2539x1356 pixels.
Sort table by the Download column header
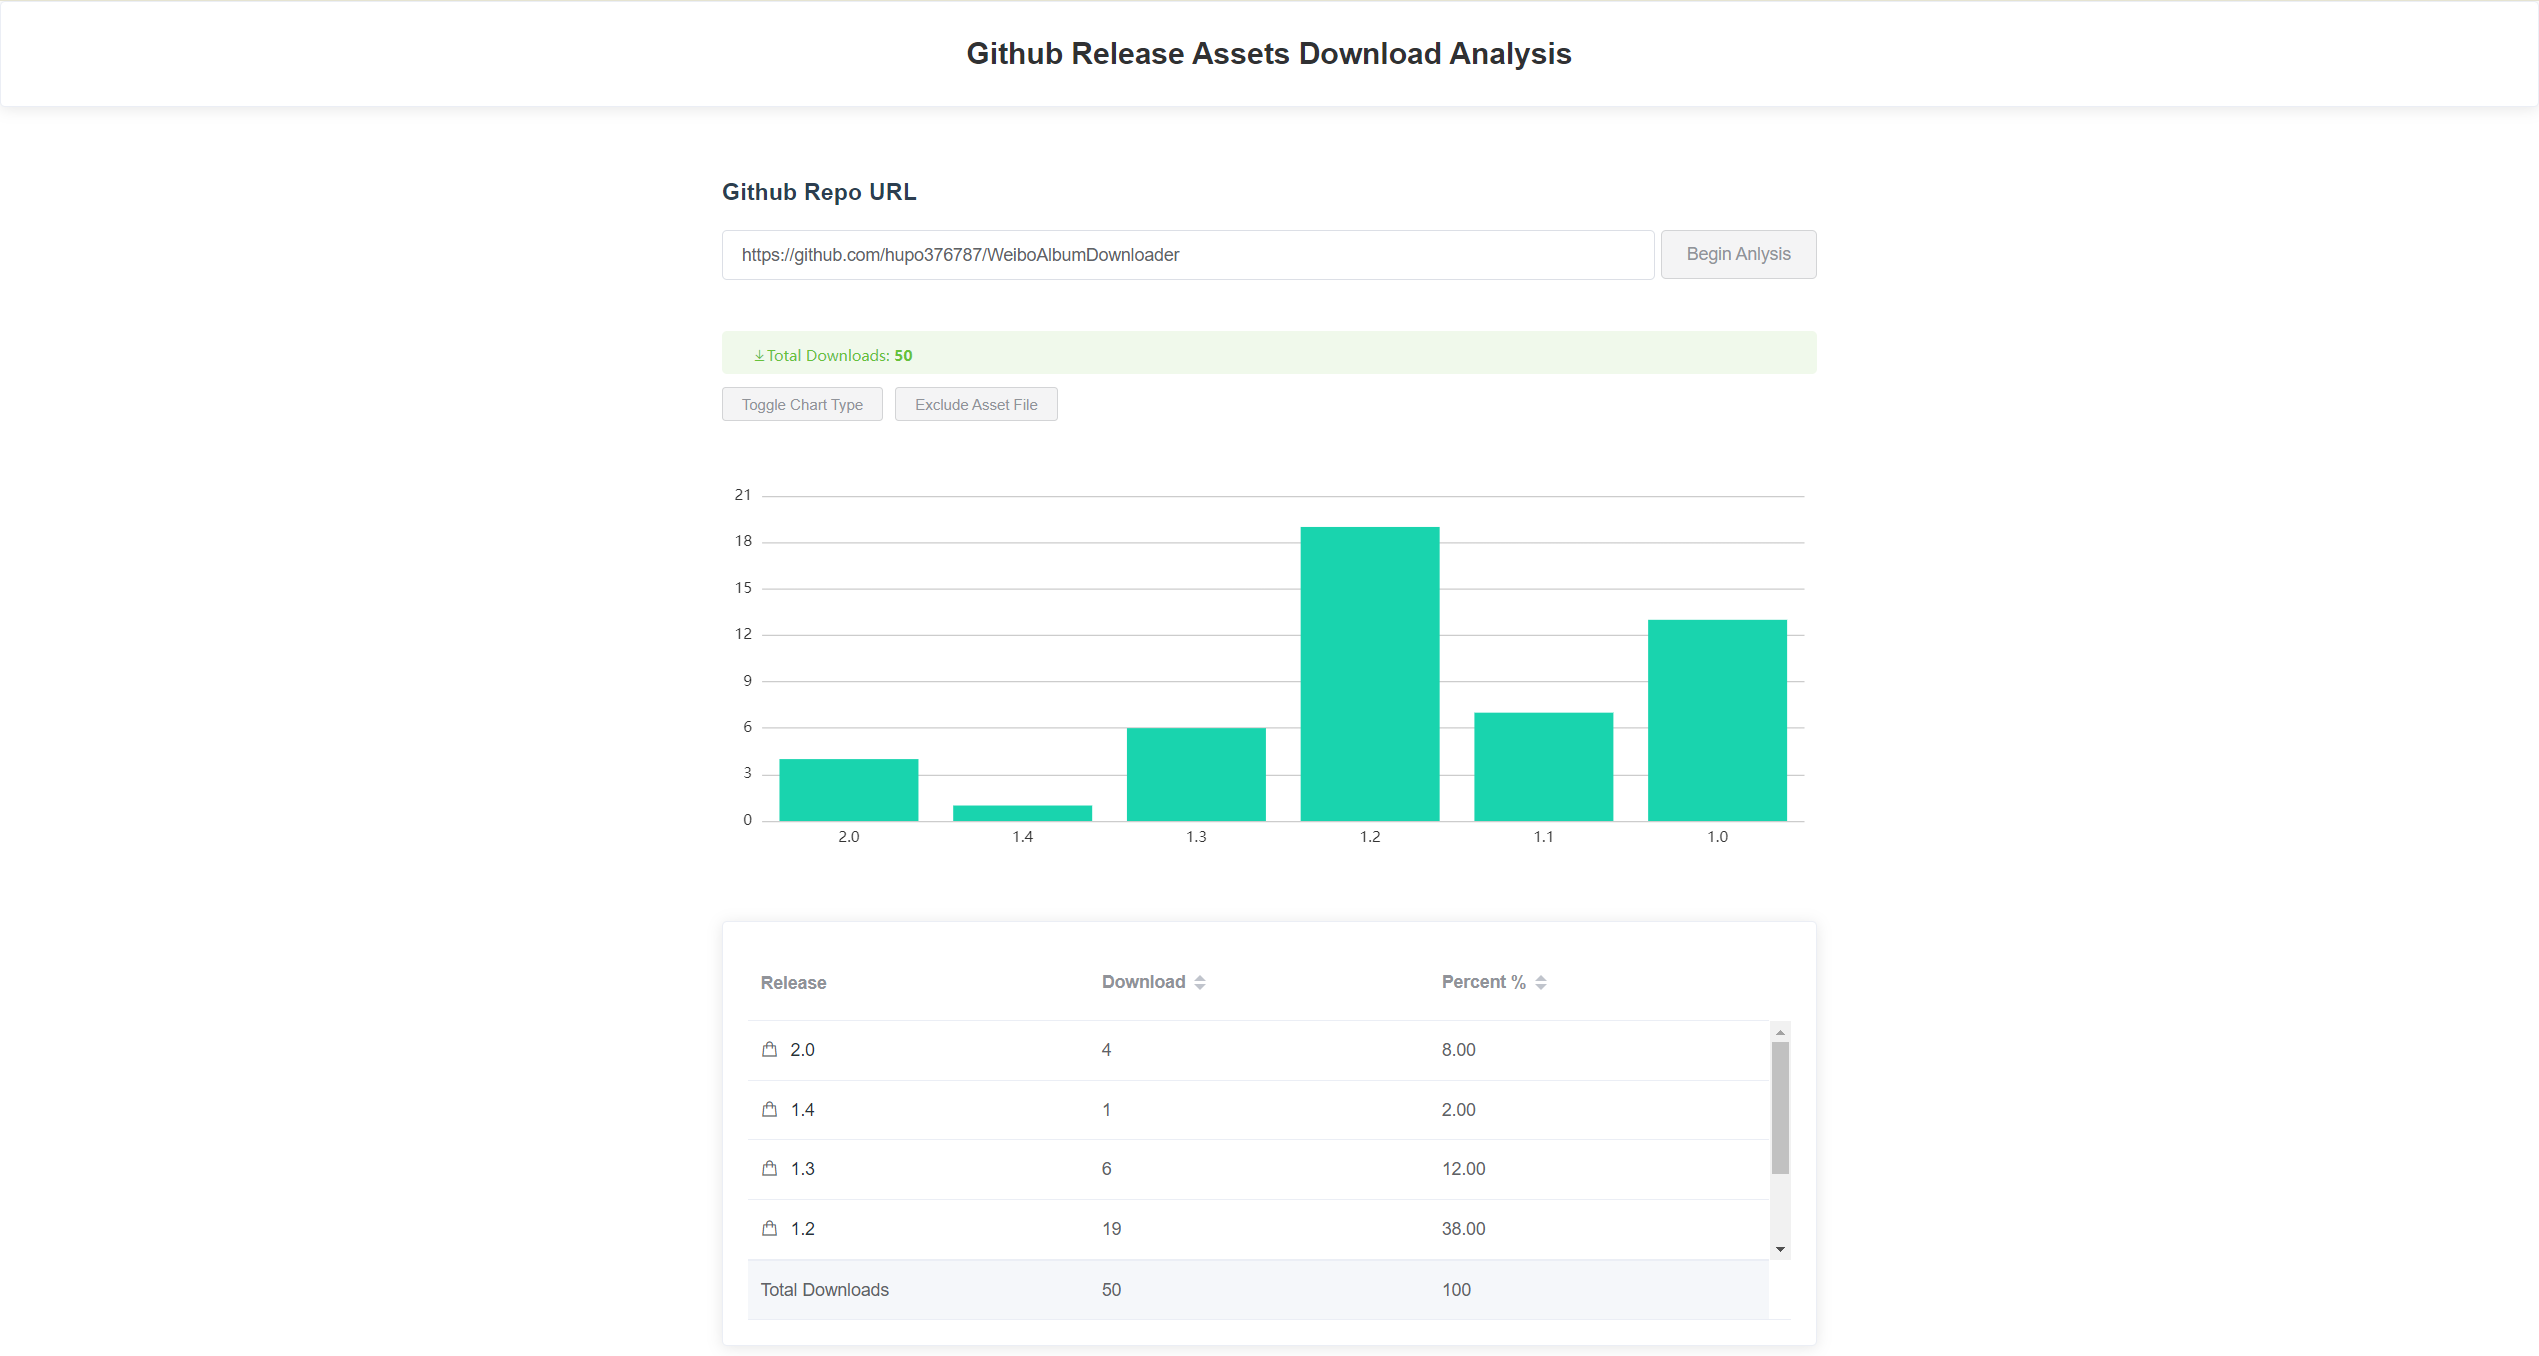pos(1153,982)
